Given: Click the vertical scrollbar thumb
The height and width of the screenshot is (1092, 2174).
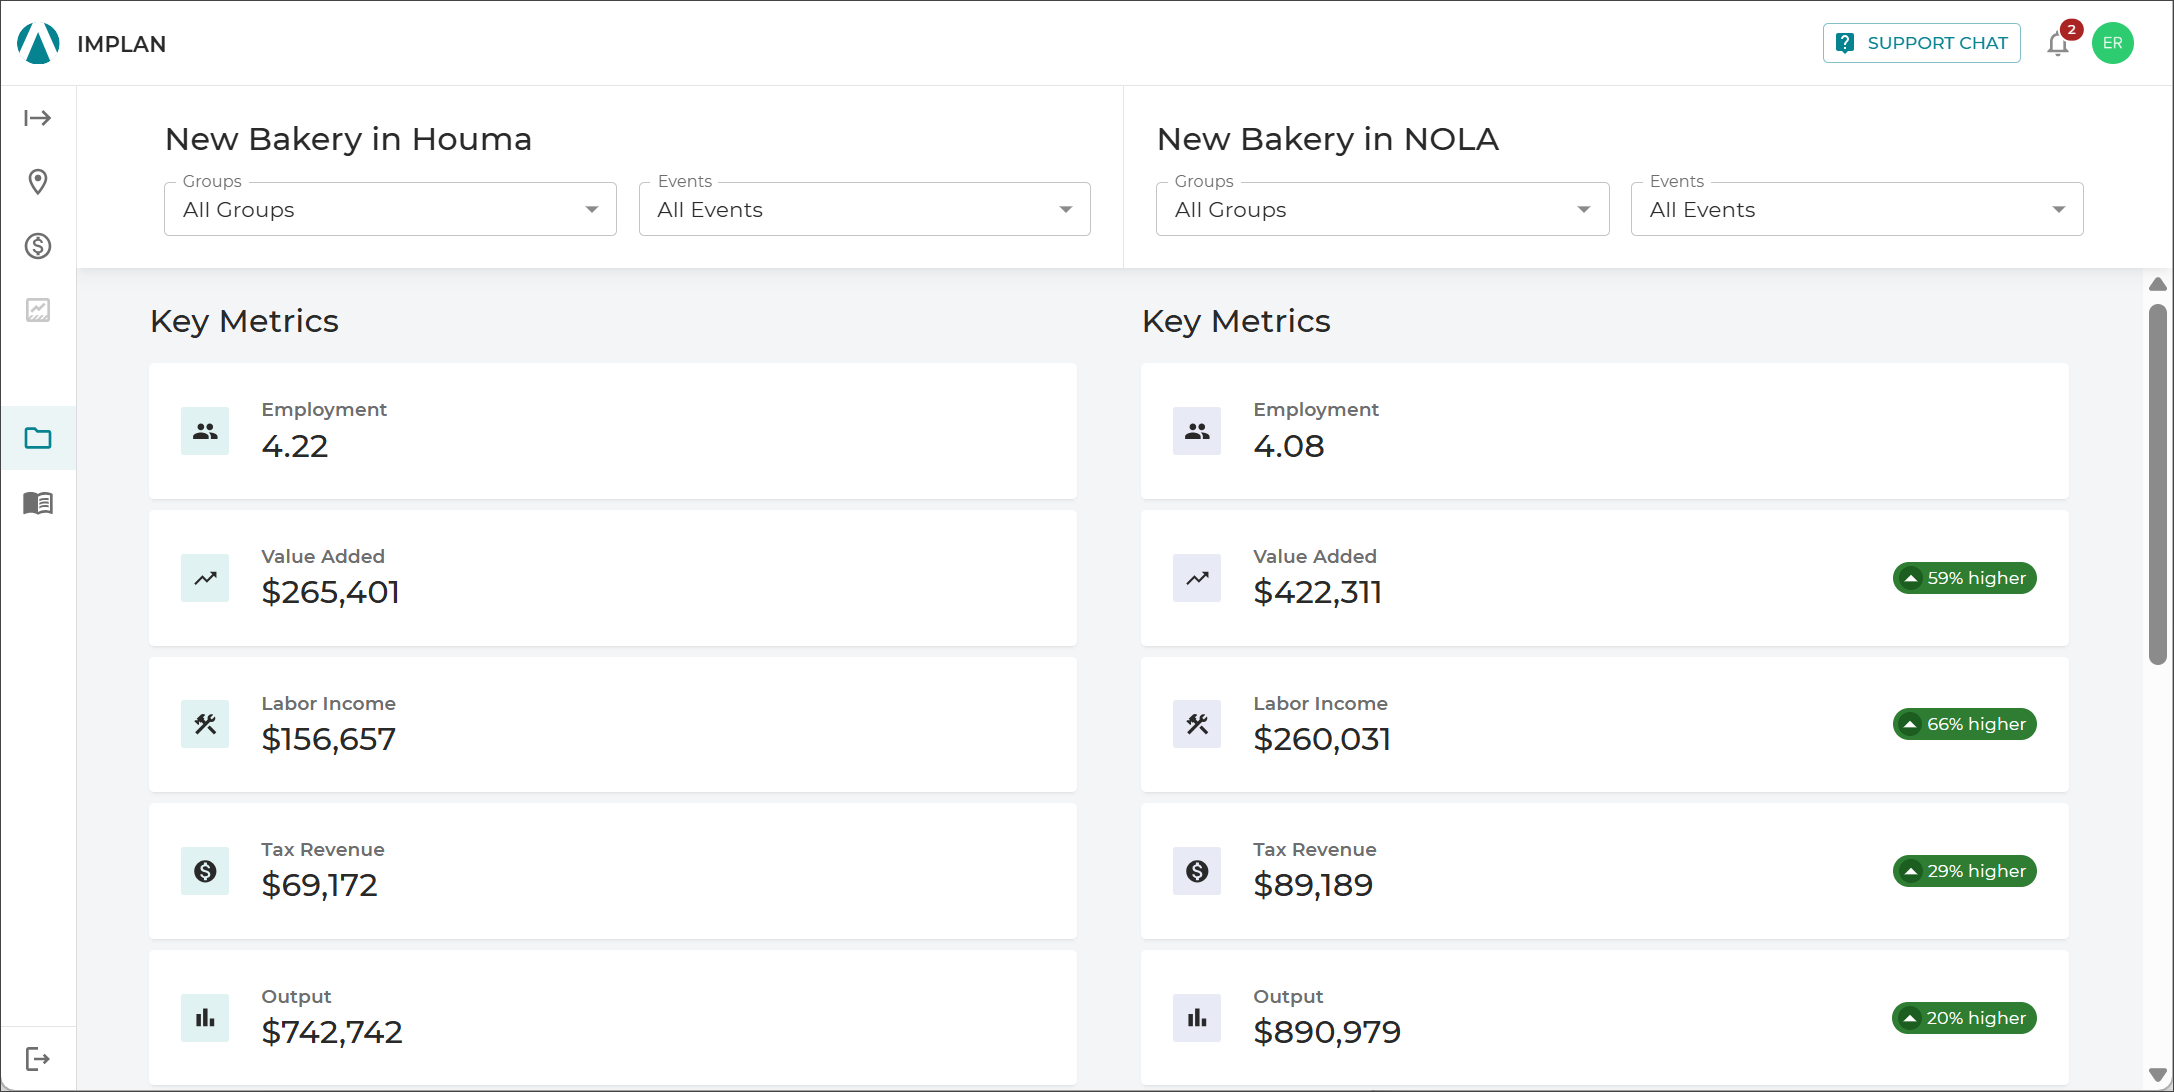Looking at the screenshot, I should (x=2158, y=484).
